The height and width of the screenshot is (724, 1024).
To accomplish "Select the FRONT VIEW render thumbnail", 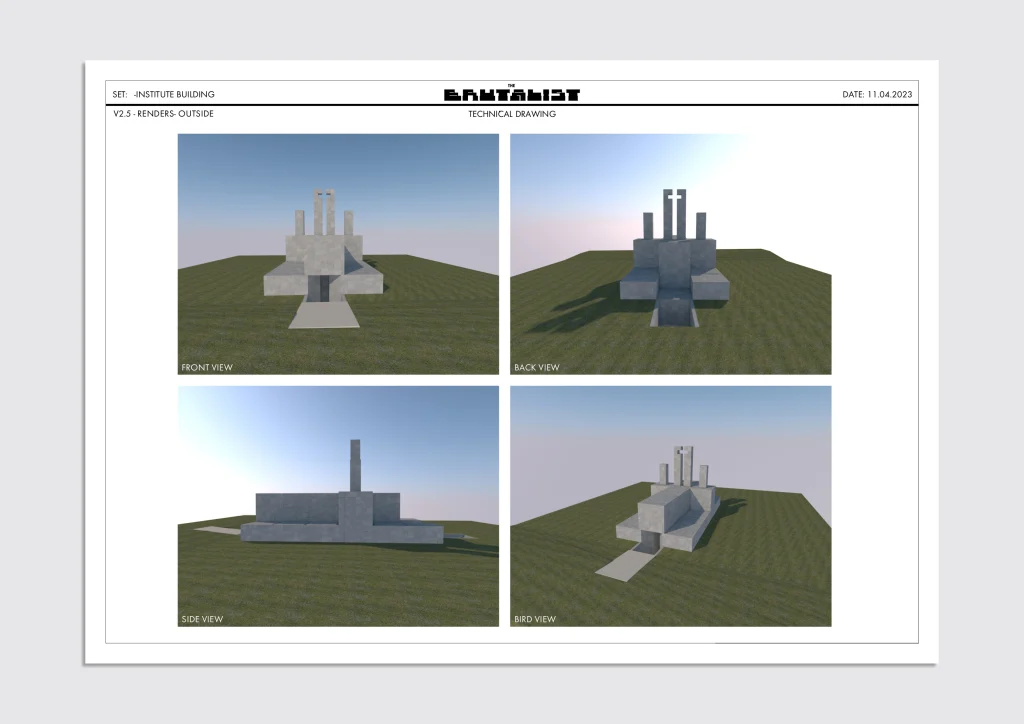I will point(338,255).
